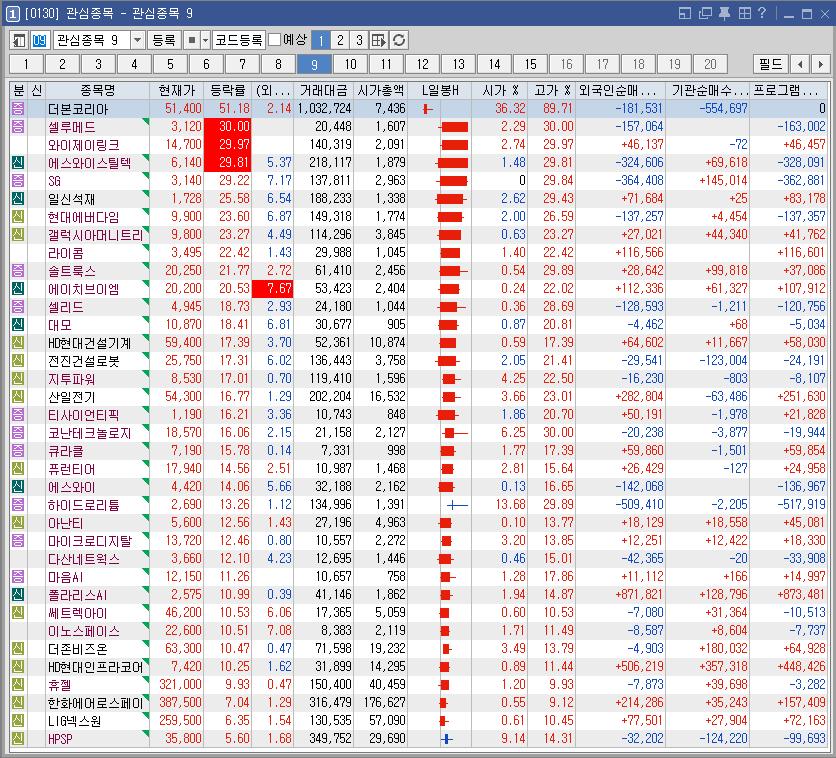The width and height of the screenshot is (836, 758).
Task: Show next field columns with right arrow
Action: tap(820, 64)
